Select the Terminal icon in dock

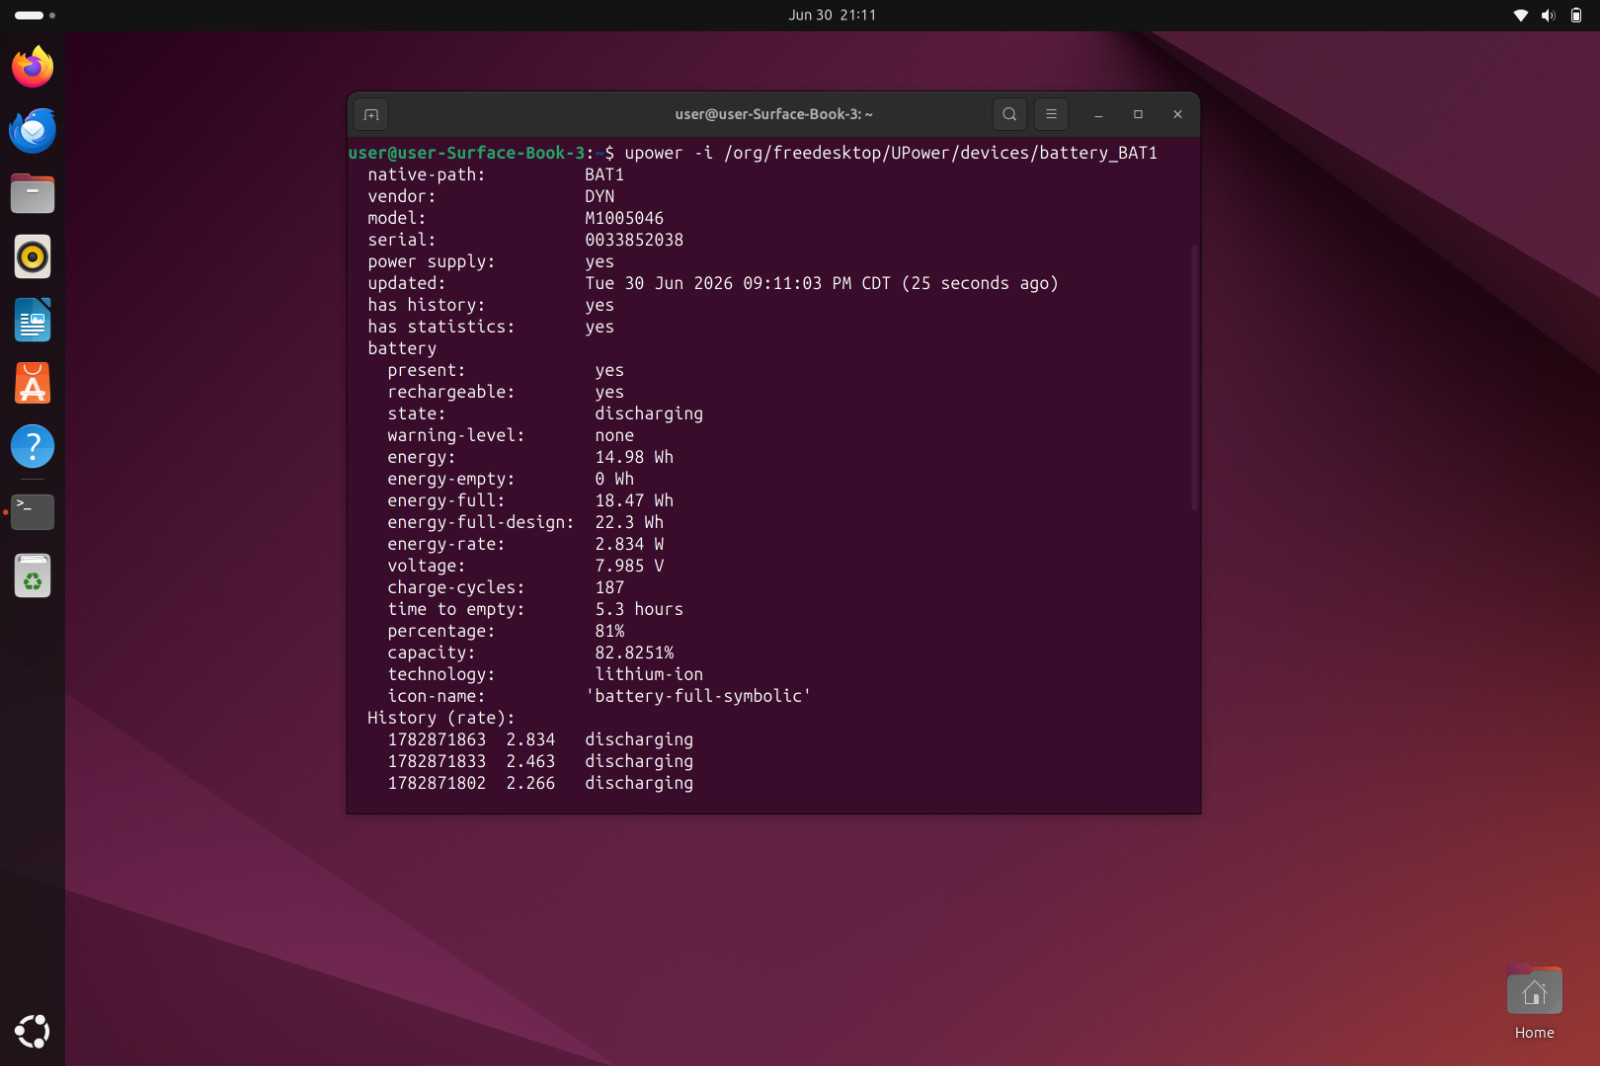click(33, 512)
